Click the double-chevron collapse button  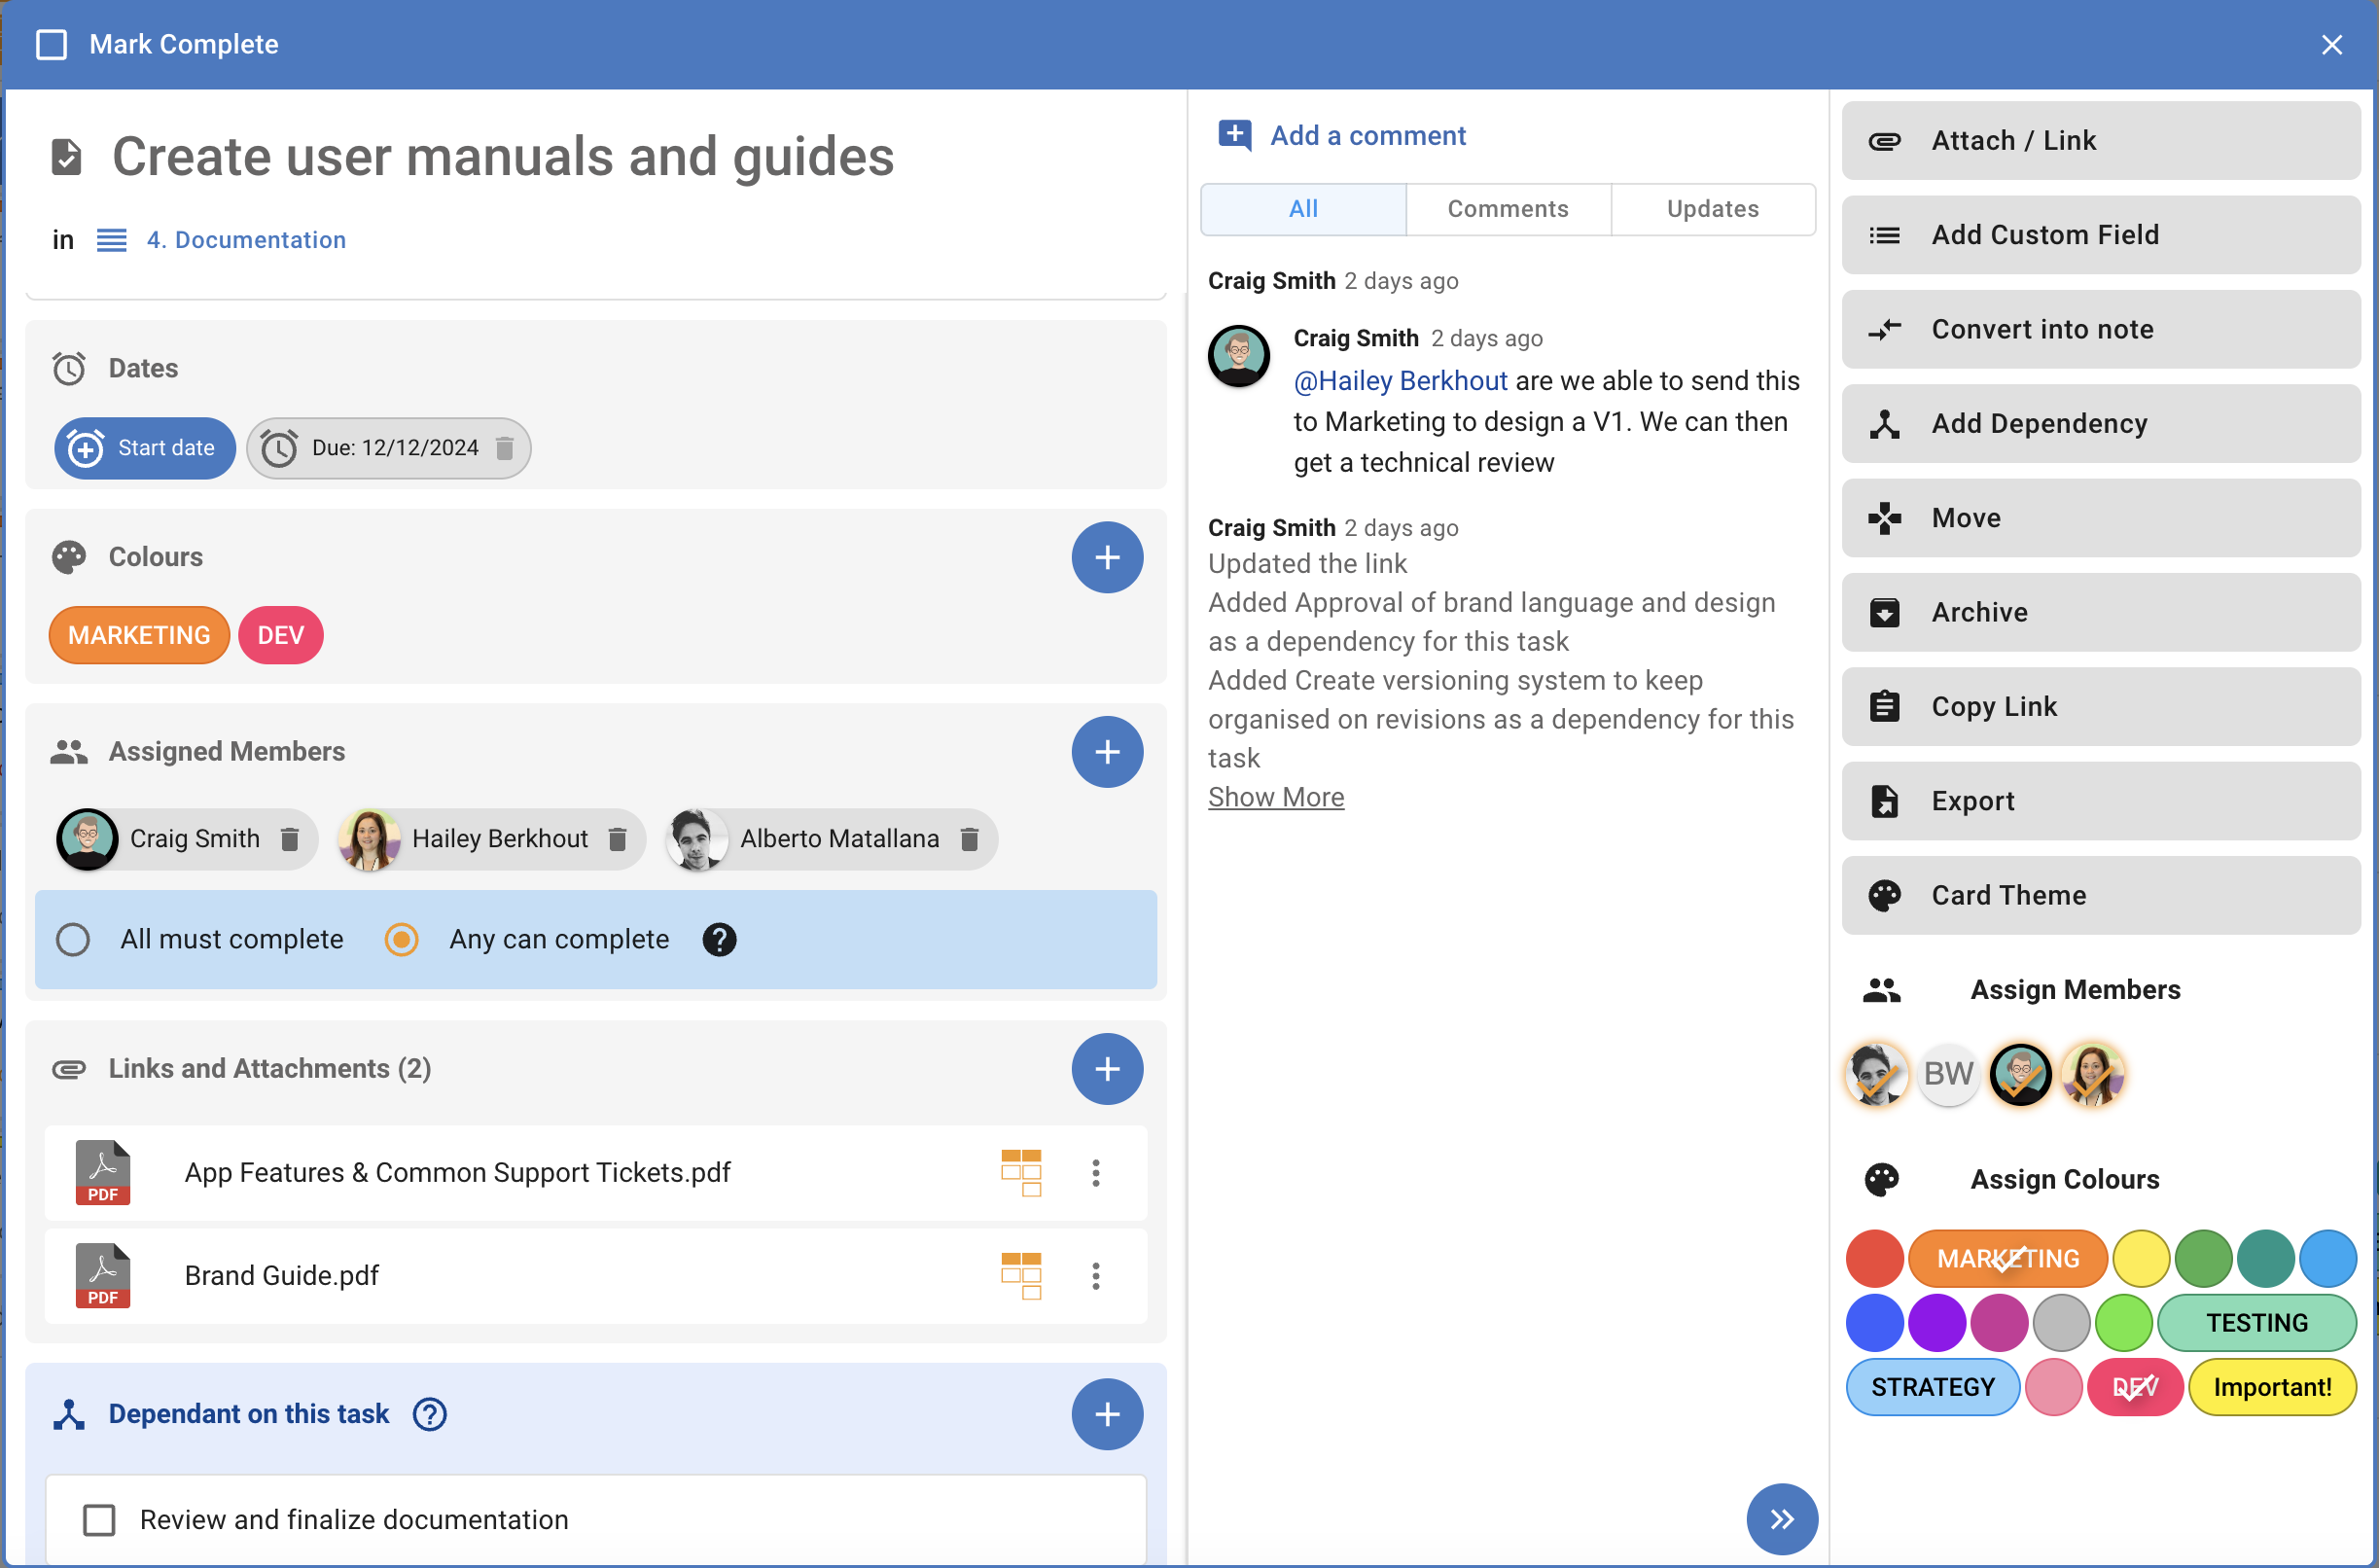click(1781, 1519)
